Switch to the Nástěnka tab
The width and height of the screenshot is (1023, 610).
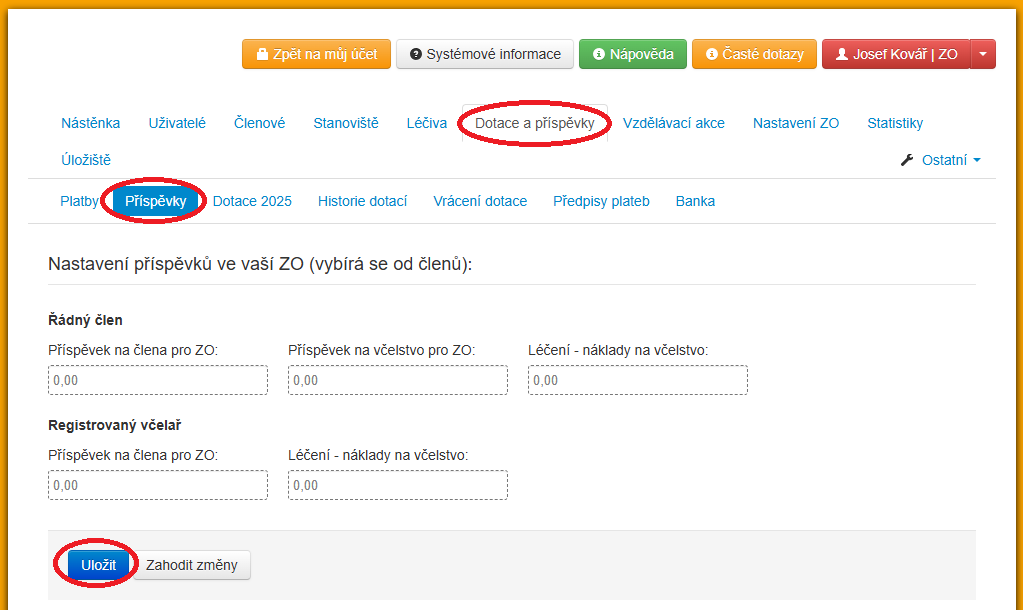click(x=90, y=123)
